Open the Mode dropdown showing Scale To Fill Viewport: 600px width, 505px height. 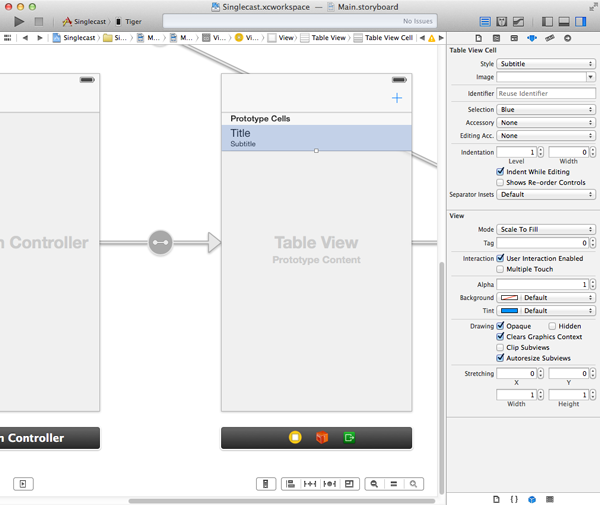click(x=546, y=230)
